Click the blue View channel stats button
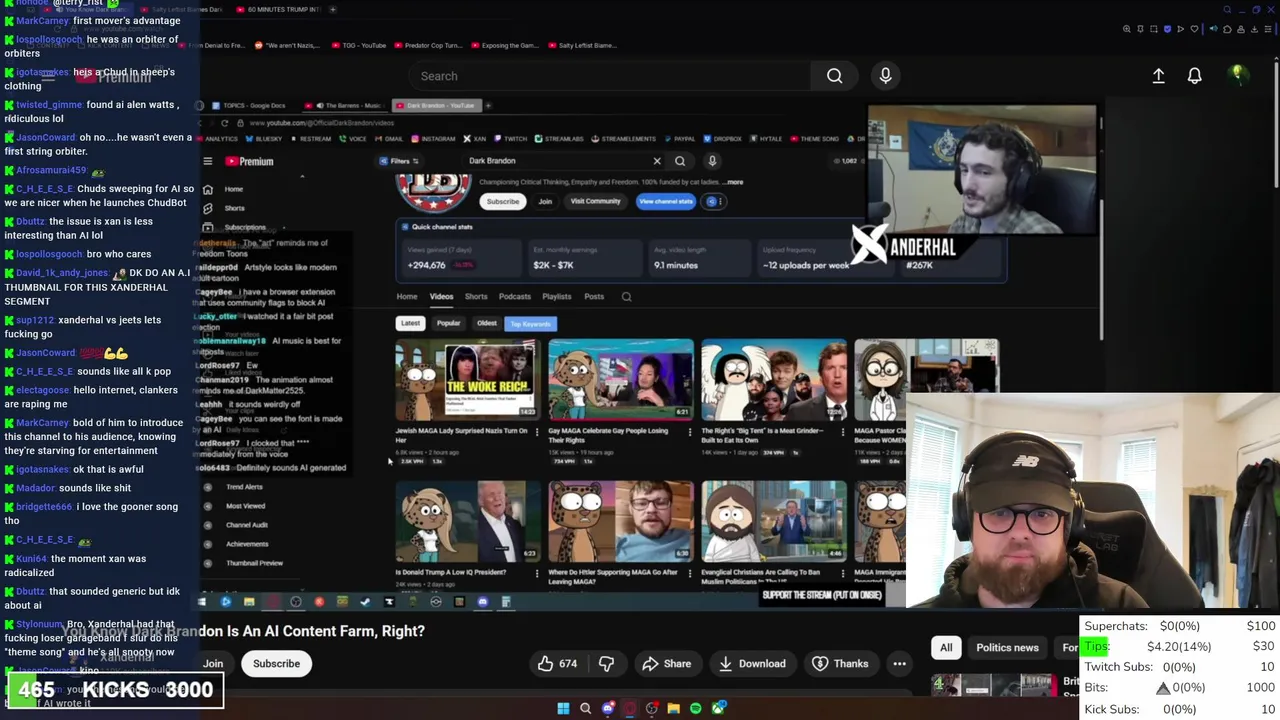Screen dimensions: 1280x720 (x=666, y=201)
